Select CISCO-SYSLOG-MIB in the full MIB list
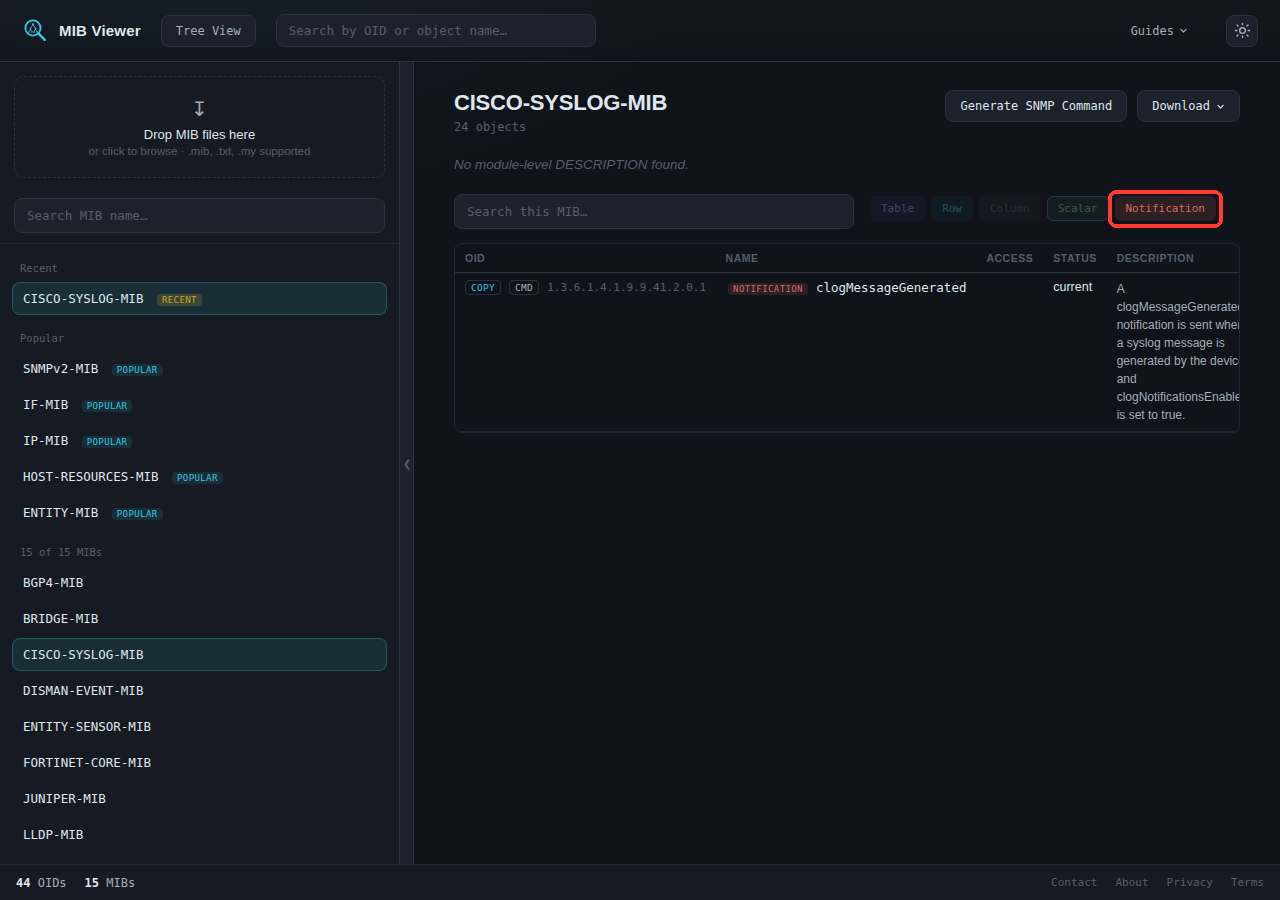Viewport: 1280px width, 900px height. pyautogui.click(x=199, y=655)
